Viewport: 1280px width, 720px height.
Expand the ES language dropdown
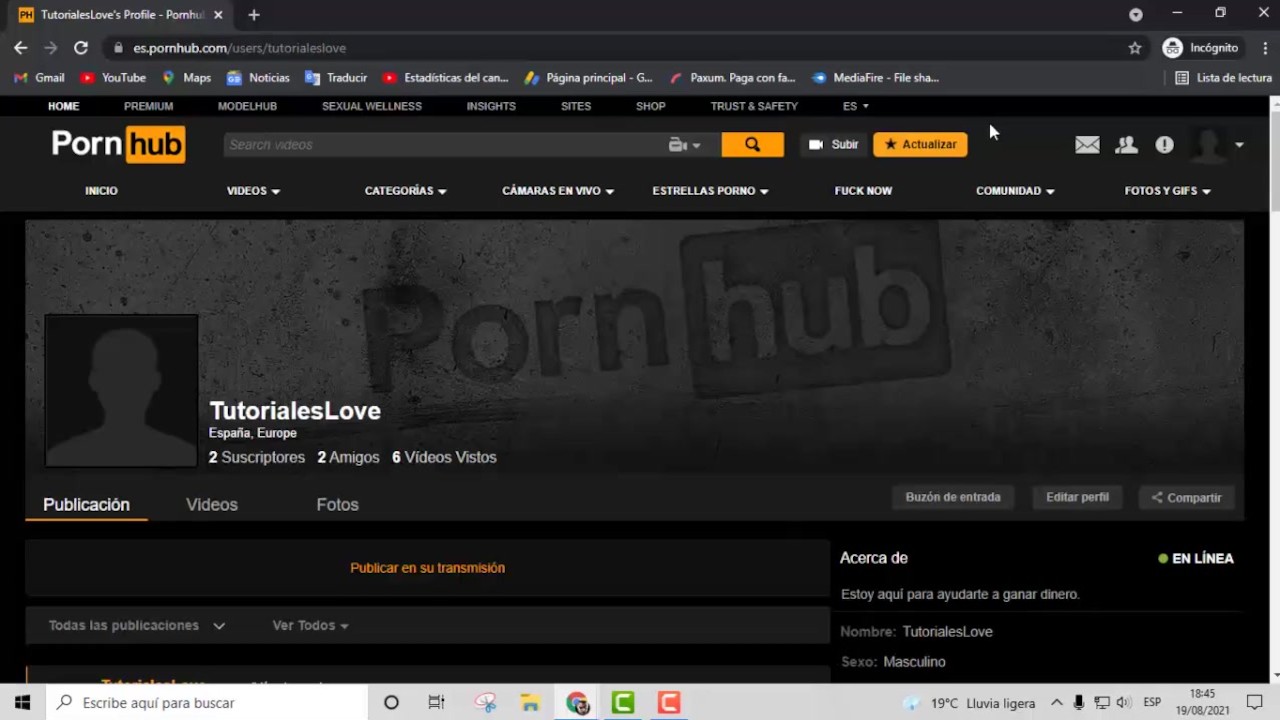click(855, 106)
